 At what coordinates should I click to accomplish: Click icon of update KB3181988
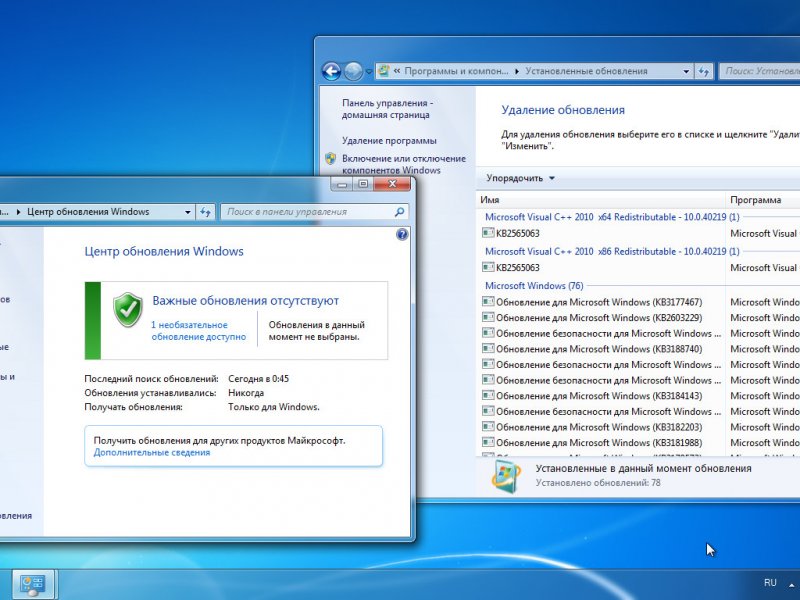click(x=488, y=442)
